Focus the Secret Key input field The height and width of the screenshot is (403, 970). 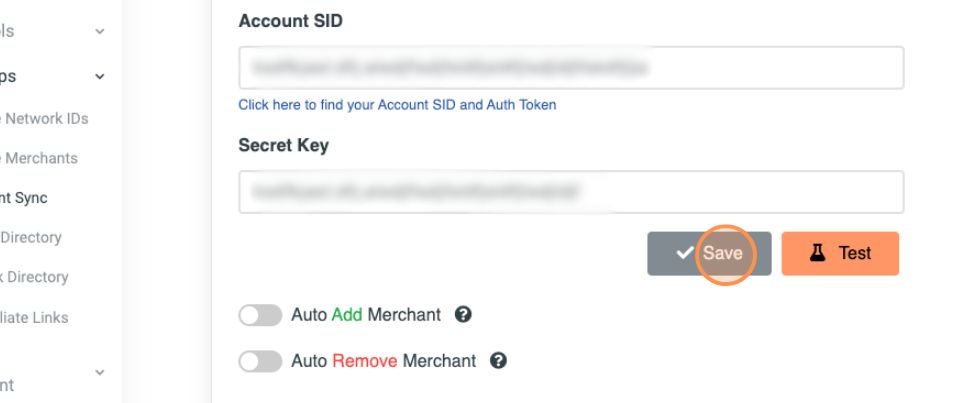[571, 192]
